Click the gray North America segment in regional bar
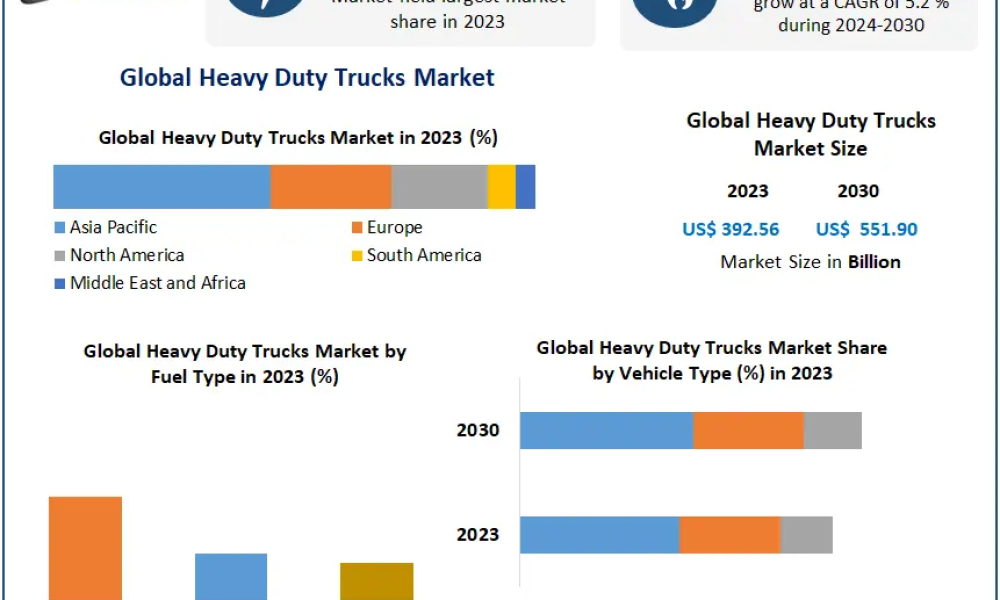The height and width of the screenshot is (600, 1000). tap(439, 187)
